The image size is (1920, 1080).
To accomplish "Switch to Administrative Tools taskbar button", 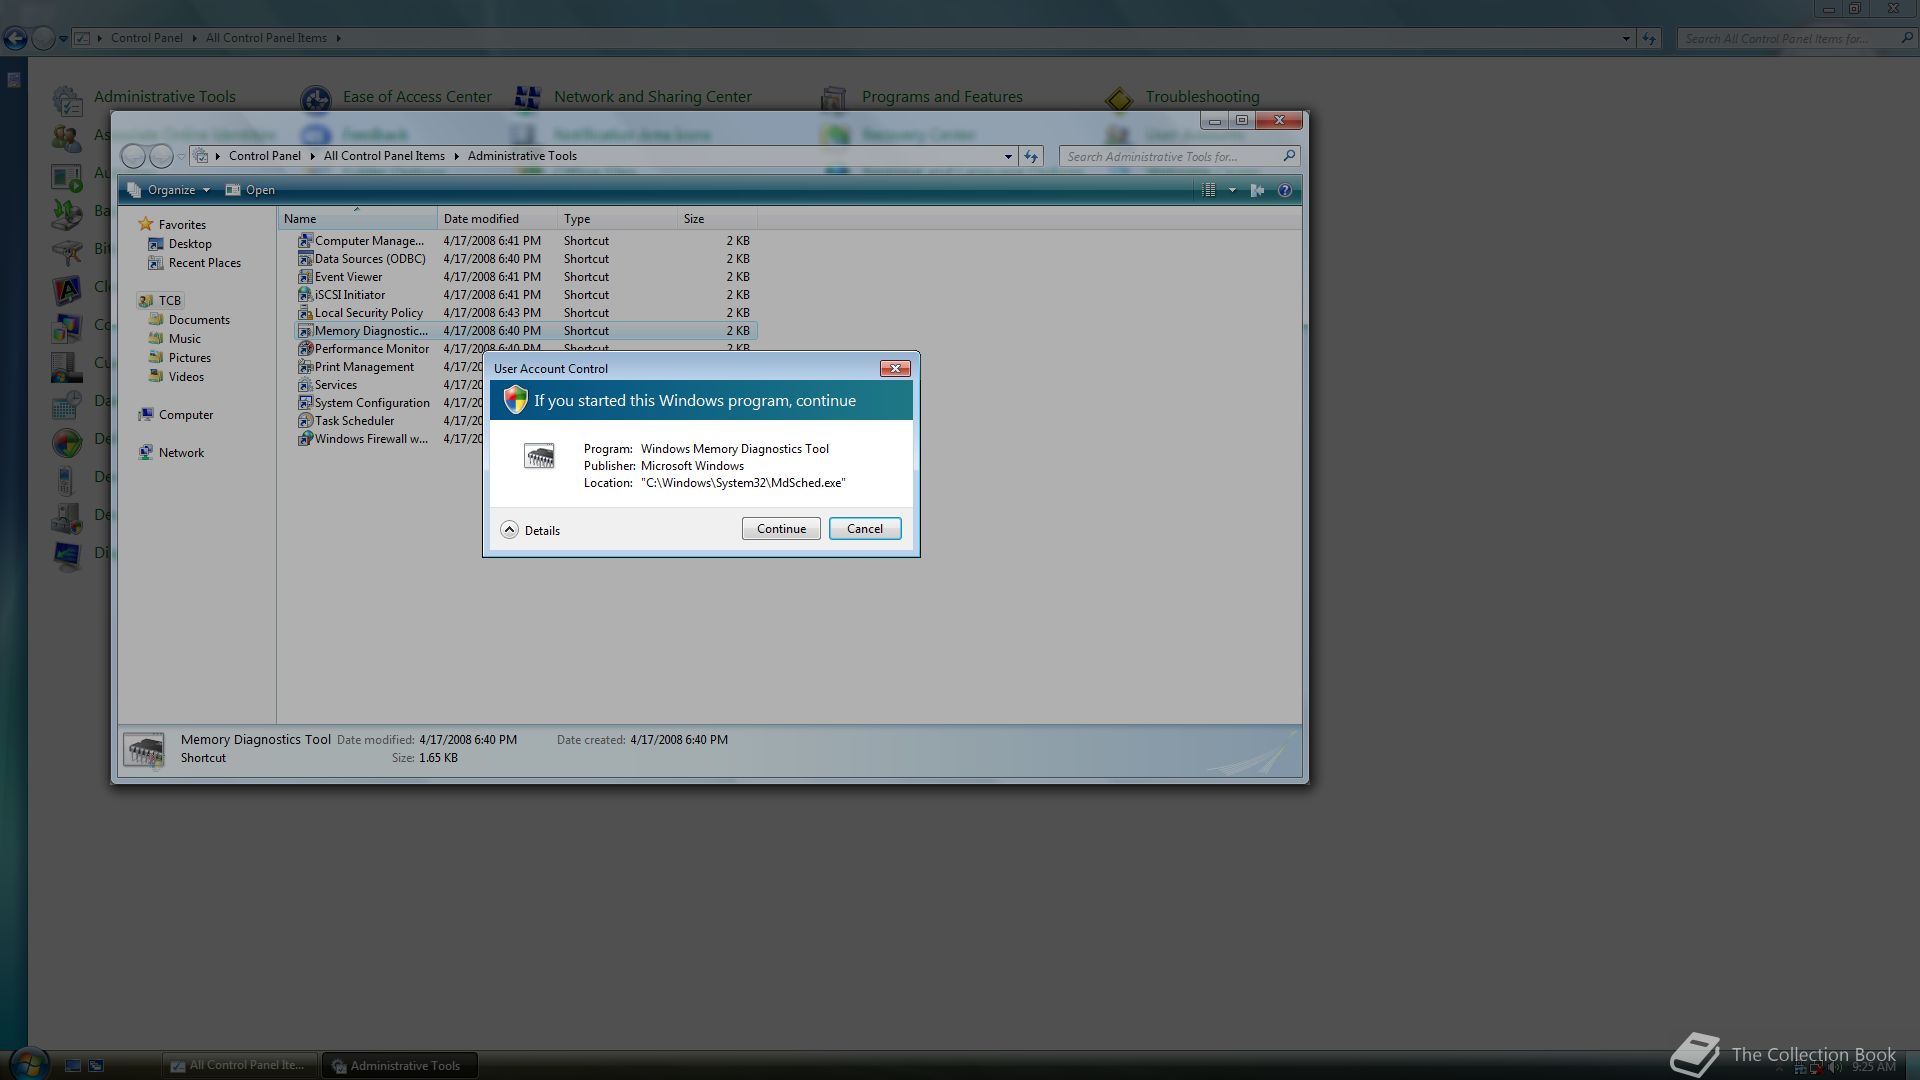I will pos(400,1065).
